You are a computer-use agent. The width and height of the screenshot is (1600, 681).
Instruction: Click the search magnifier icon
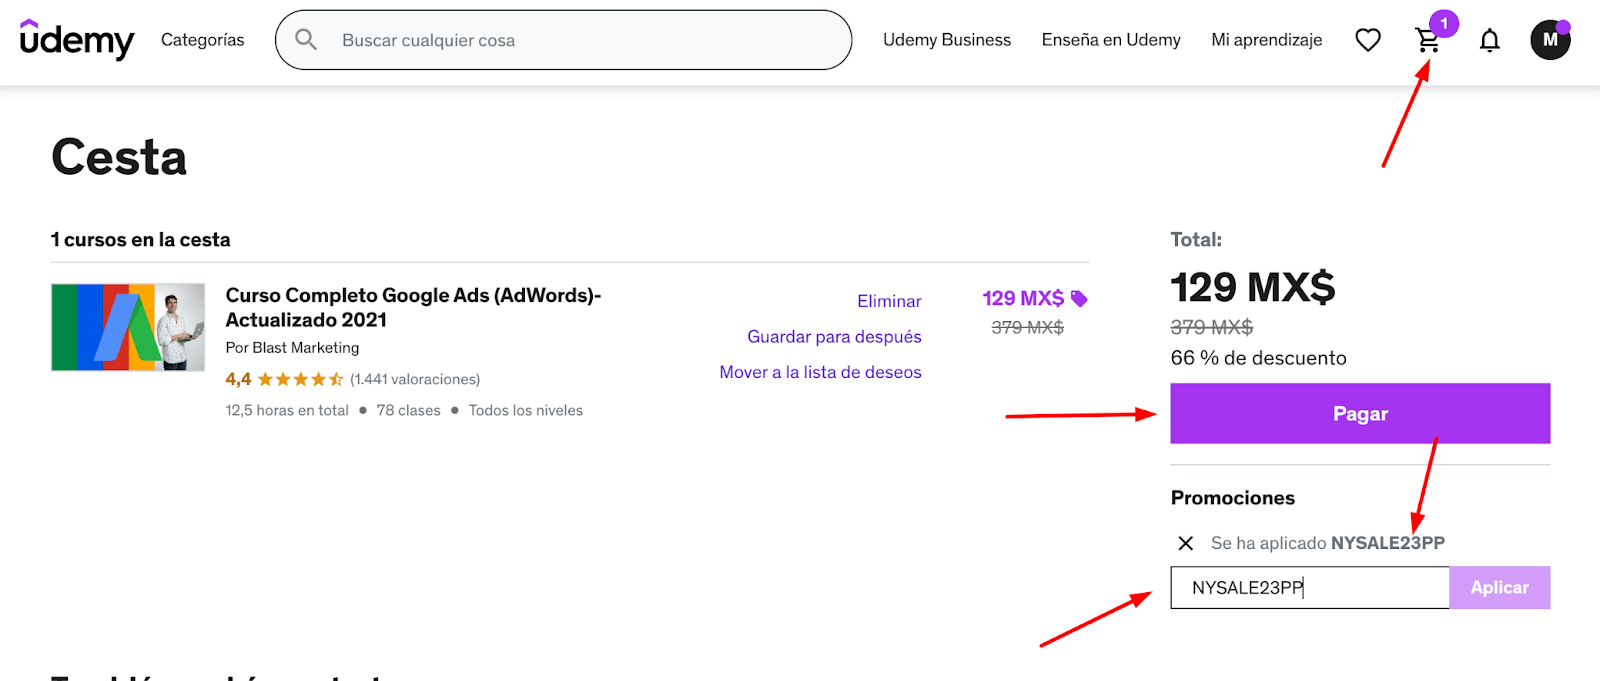coord(306,40)
